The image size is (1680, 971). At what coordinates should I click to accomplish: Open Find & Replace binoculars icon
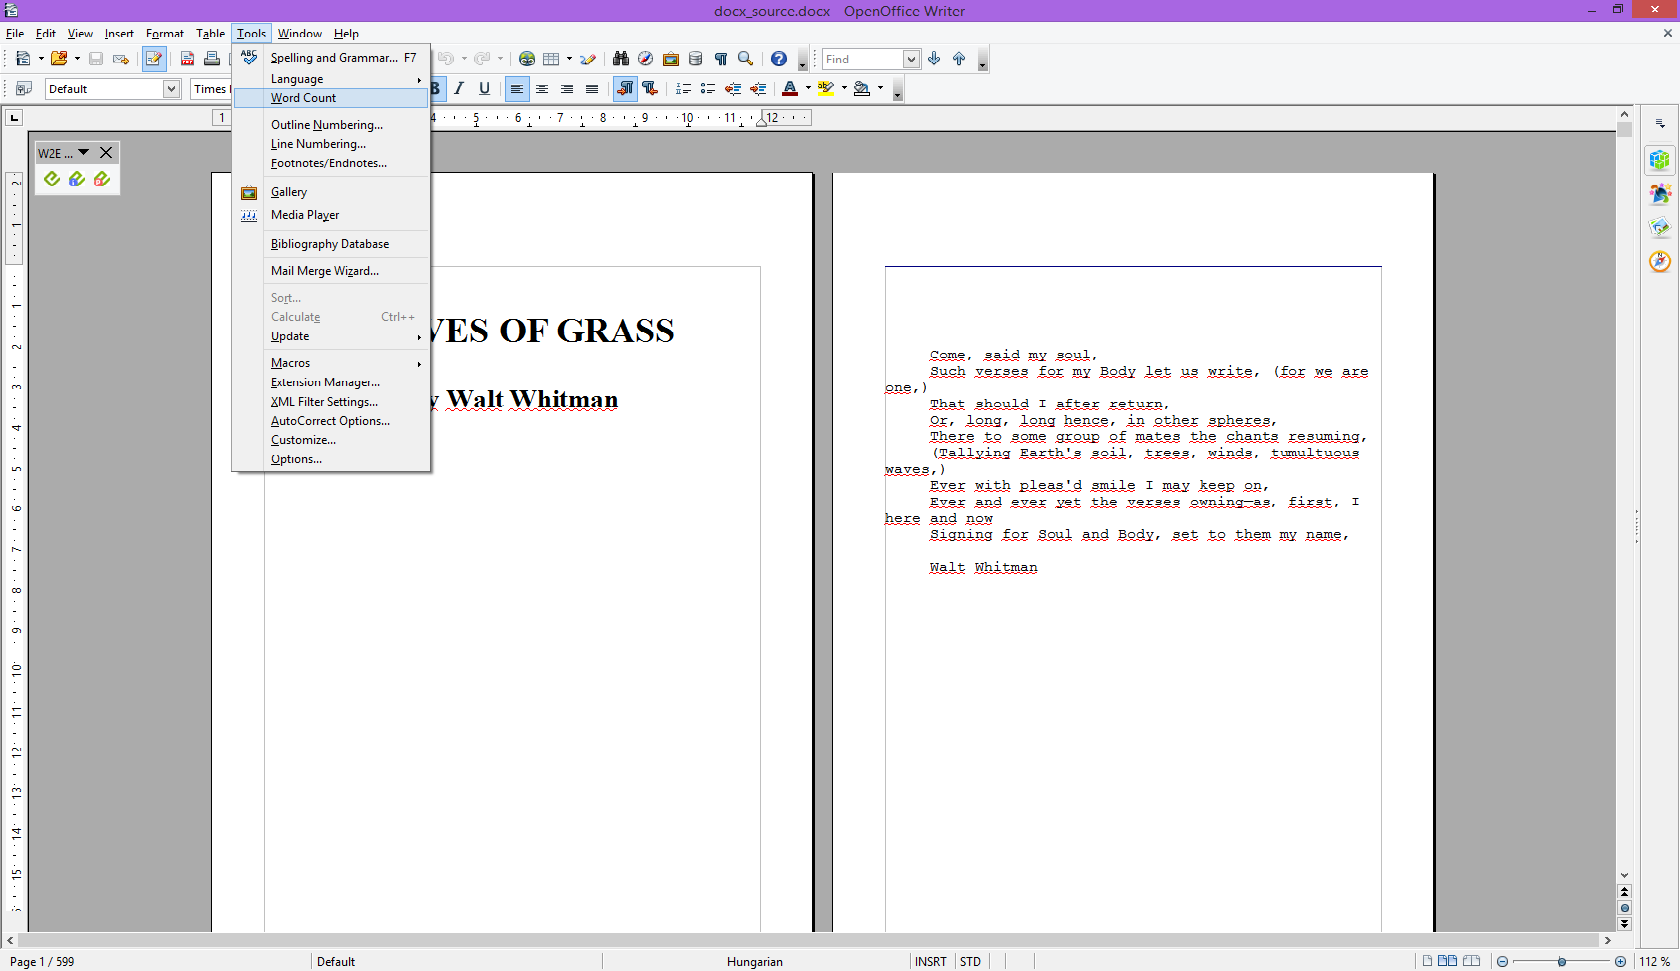(x=621, y=59)
